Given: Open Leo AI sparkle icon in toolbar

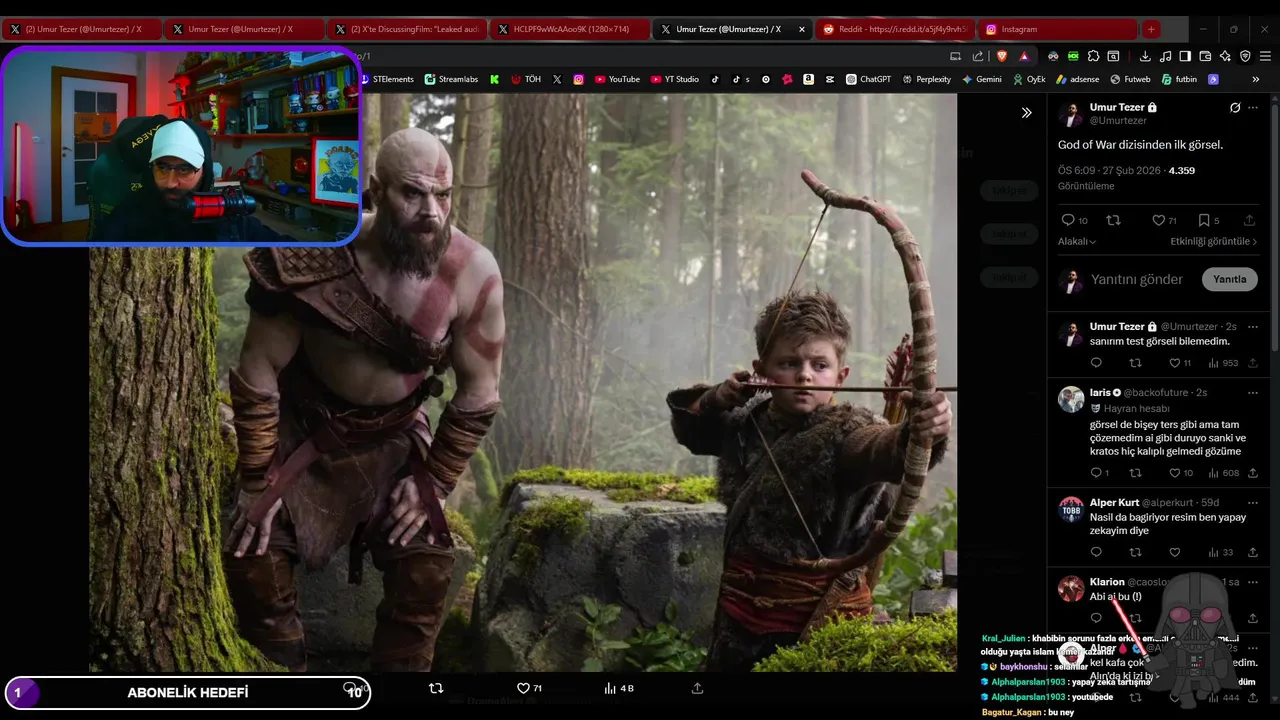Looking at the screenshot, I should point(1225,56).
